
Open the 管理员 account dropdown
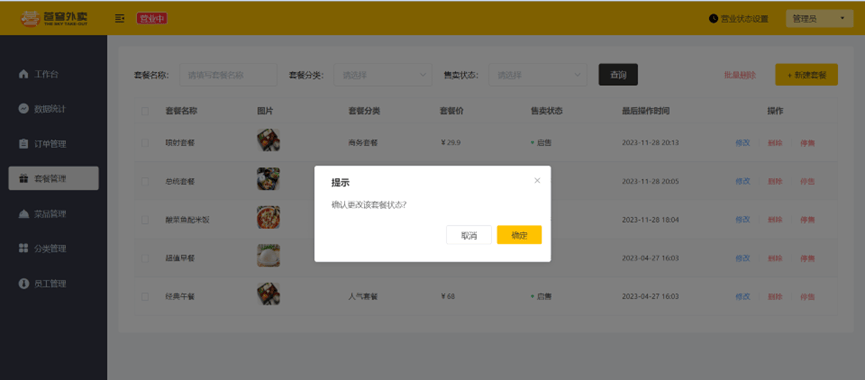click(819, 18)
